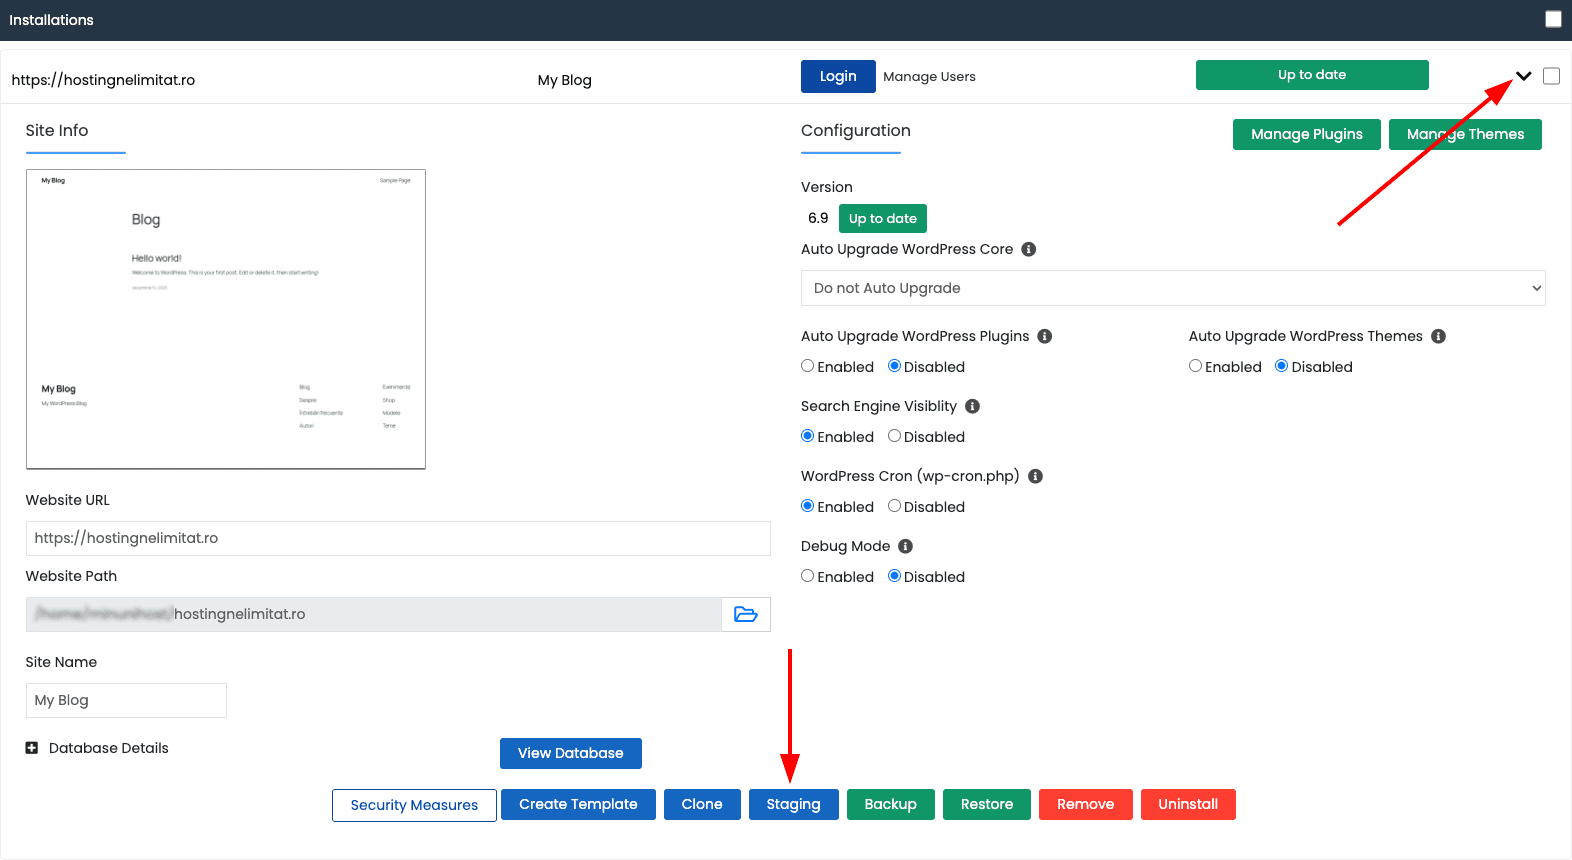The width and height of the screenshot is (1572, 860).
Task: Enable Debug Mode radio option
Action: (x=808, y=576)
